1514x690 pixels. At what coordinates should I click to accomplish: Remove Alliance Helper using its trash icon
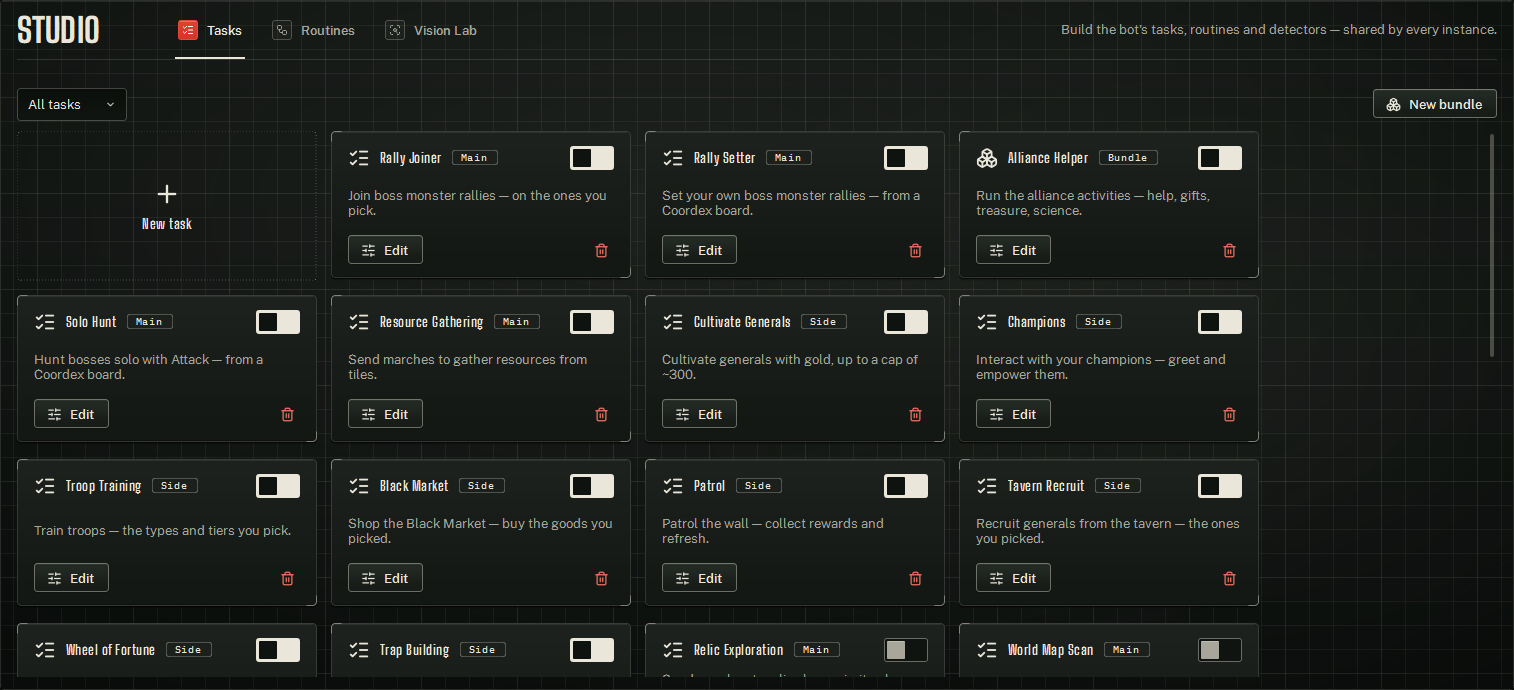tap(1229, 250)
